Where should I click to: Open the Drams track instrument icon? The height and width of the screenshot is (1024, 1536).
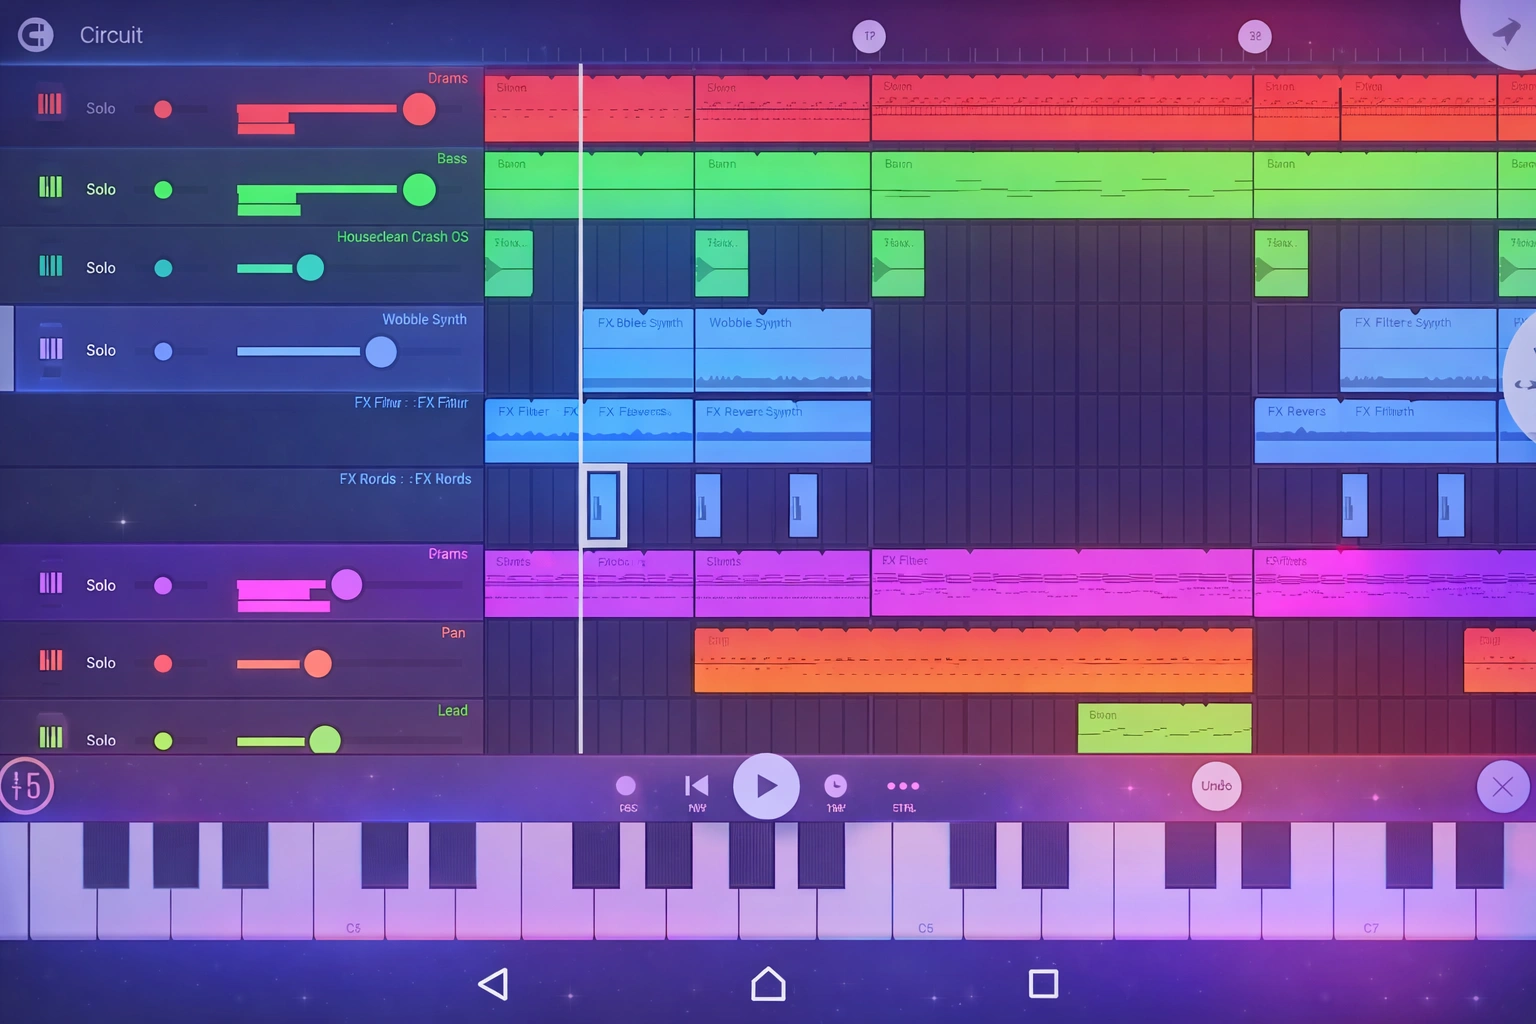[x=50, y=105]
